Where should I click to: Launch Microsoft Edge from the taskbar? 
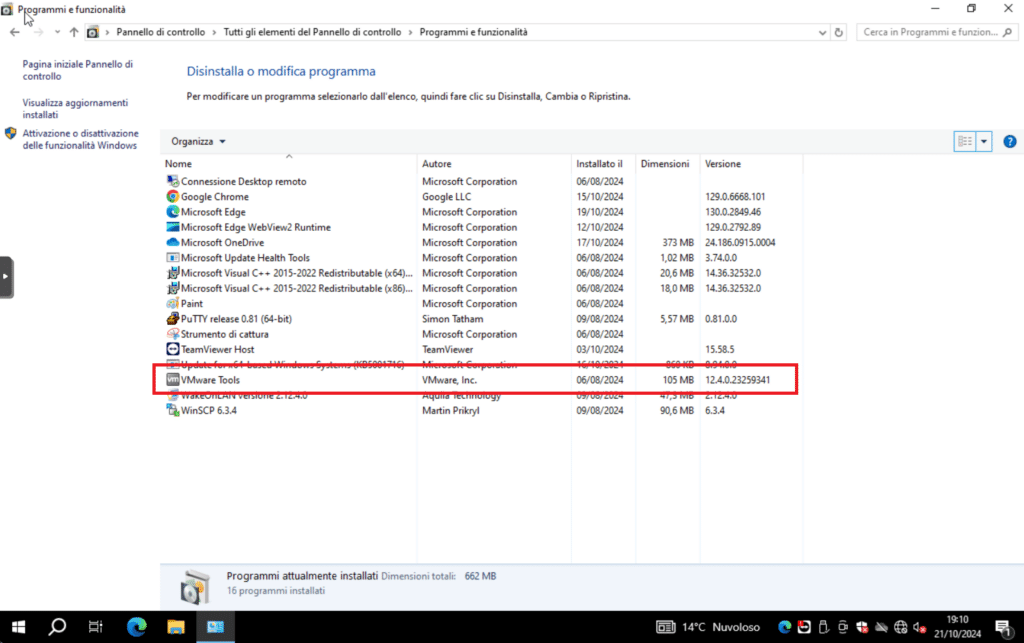click(x=136, y=627)
